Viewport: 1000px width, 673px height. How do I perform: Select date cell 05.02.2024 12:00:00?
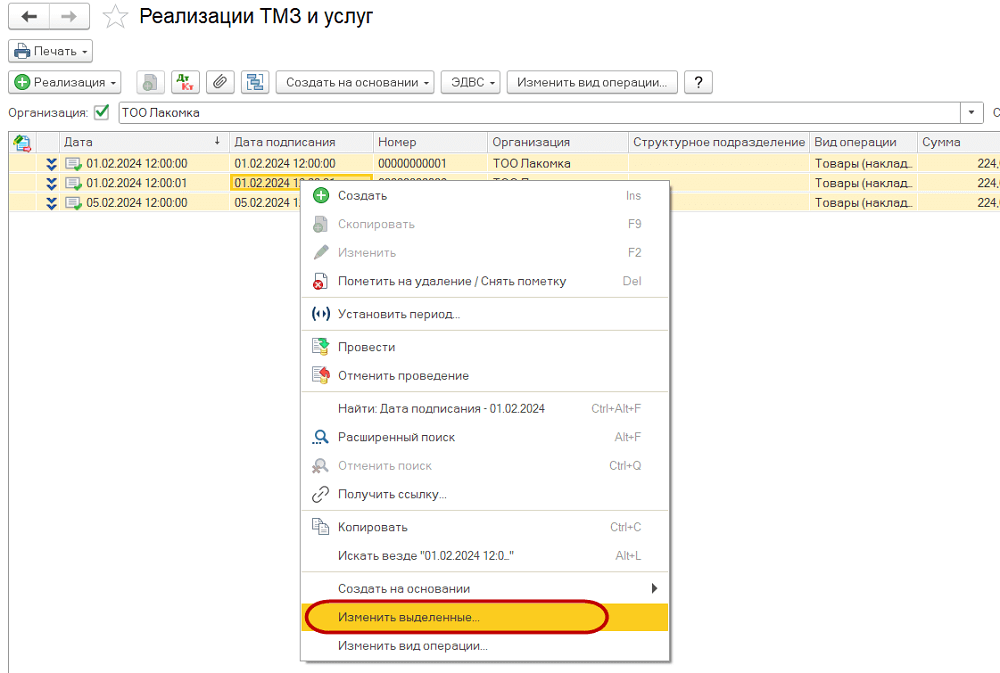136,203
